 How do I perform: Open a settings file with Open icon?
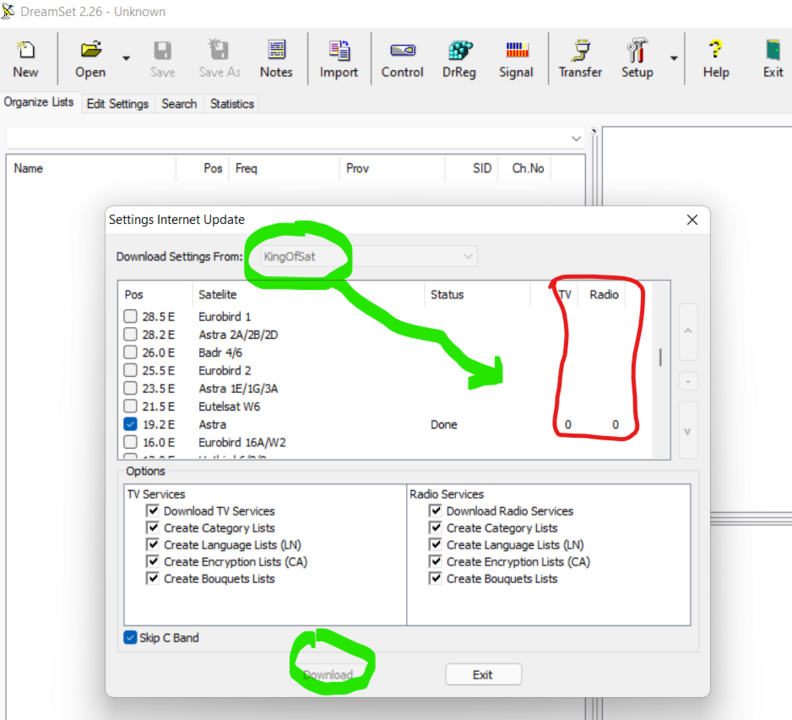click(x=90, y=59)
